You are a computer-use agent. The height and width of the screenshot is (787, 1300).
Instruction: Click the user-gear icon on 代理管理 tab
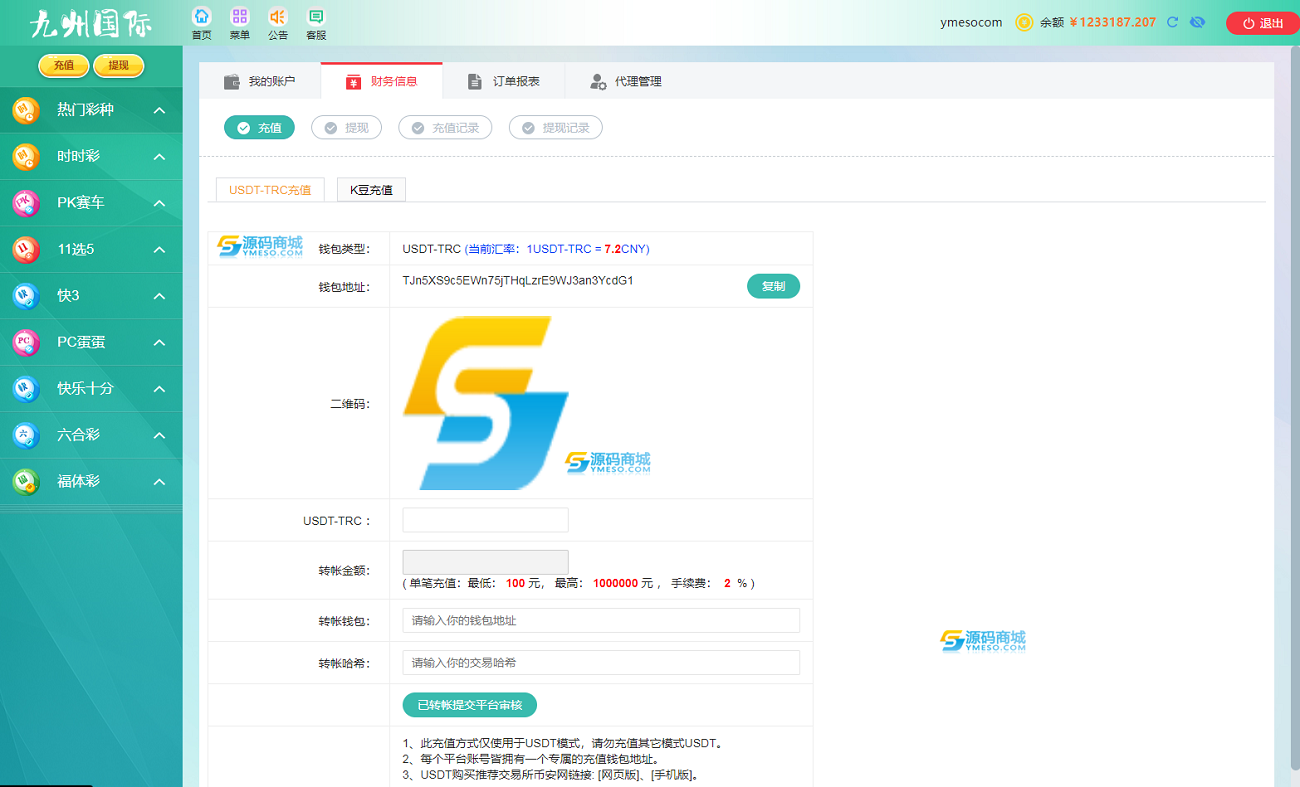click(598, 82)
